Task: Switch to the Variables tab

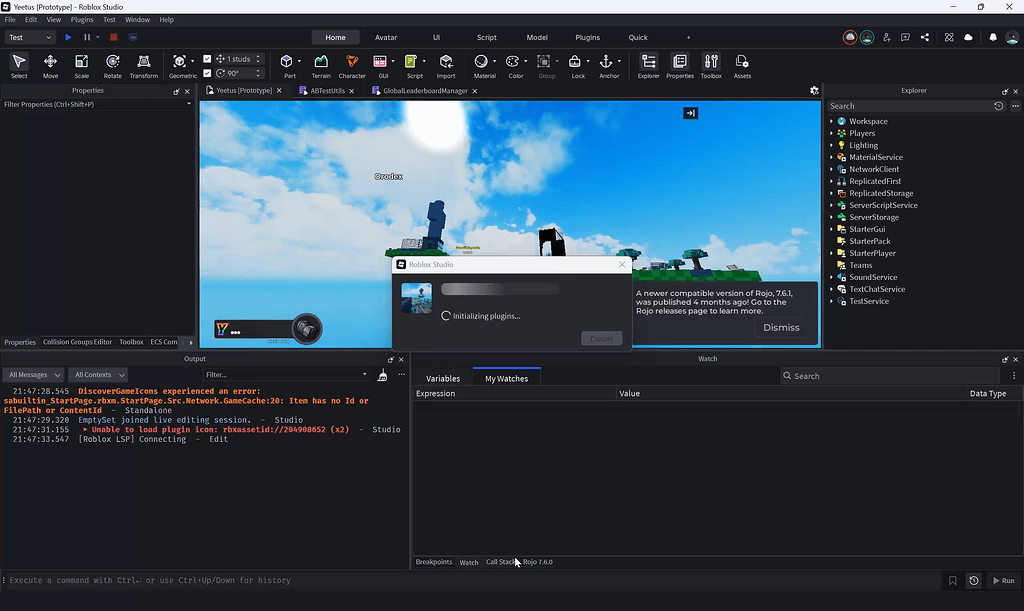Action: click(443, 379)
